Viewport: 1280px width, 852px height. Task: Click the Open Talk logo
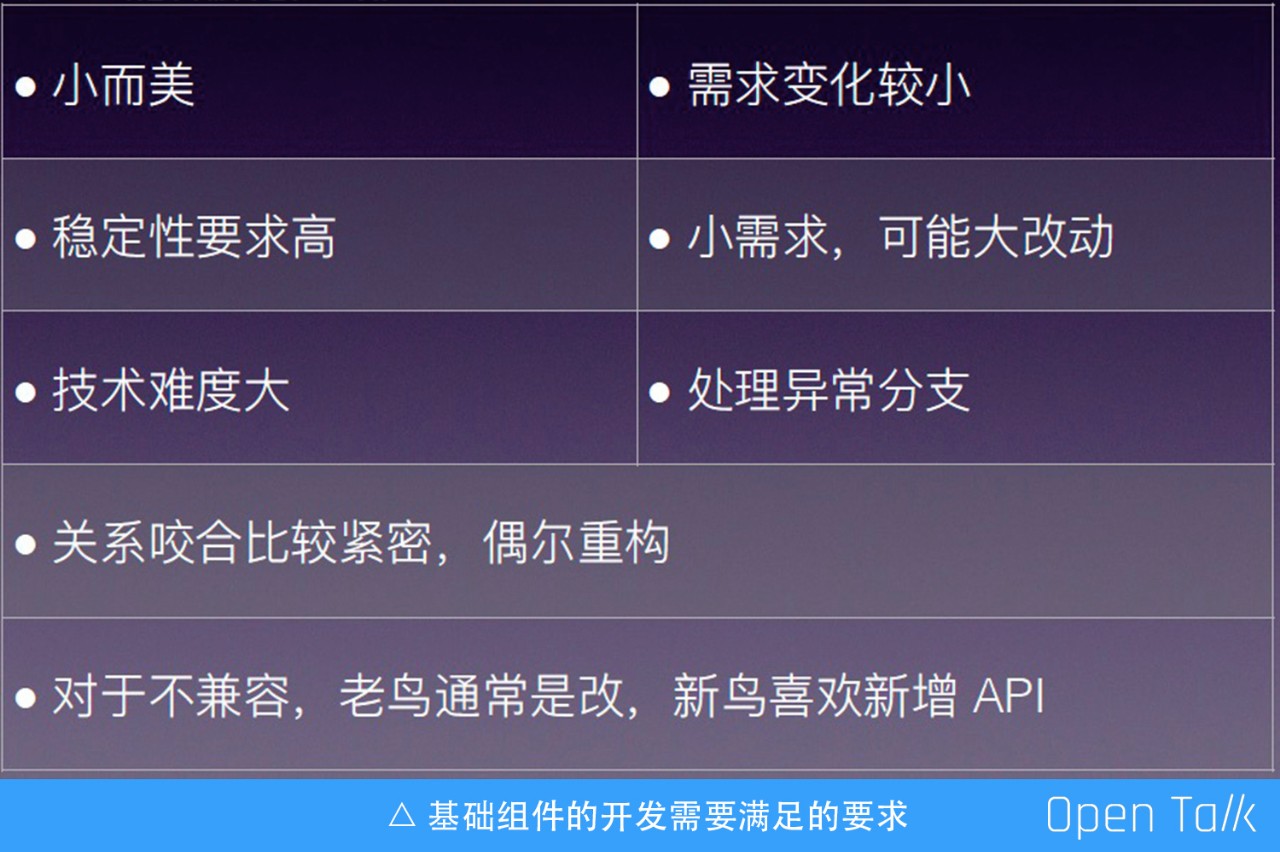[1151, 816]
